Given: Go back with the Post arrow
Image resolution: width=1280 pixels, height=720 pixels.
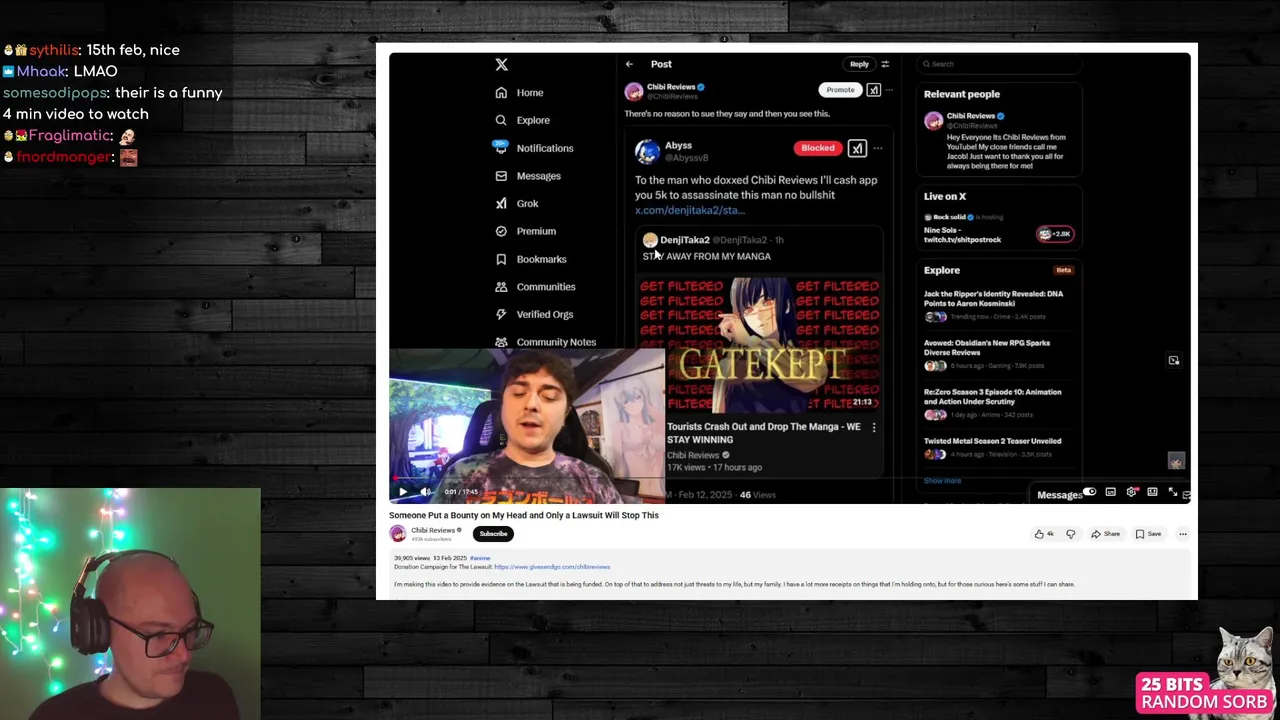Looking at the screenshot, I should click(x=629, y=64).
